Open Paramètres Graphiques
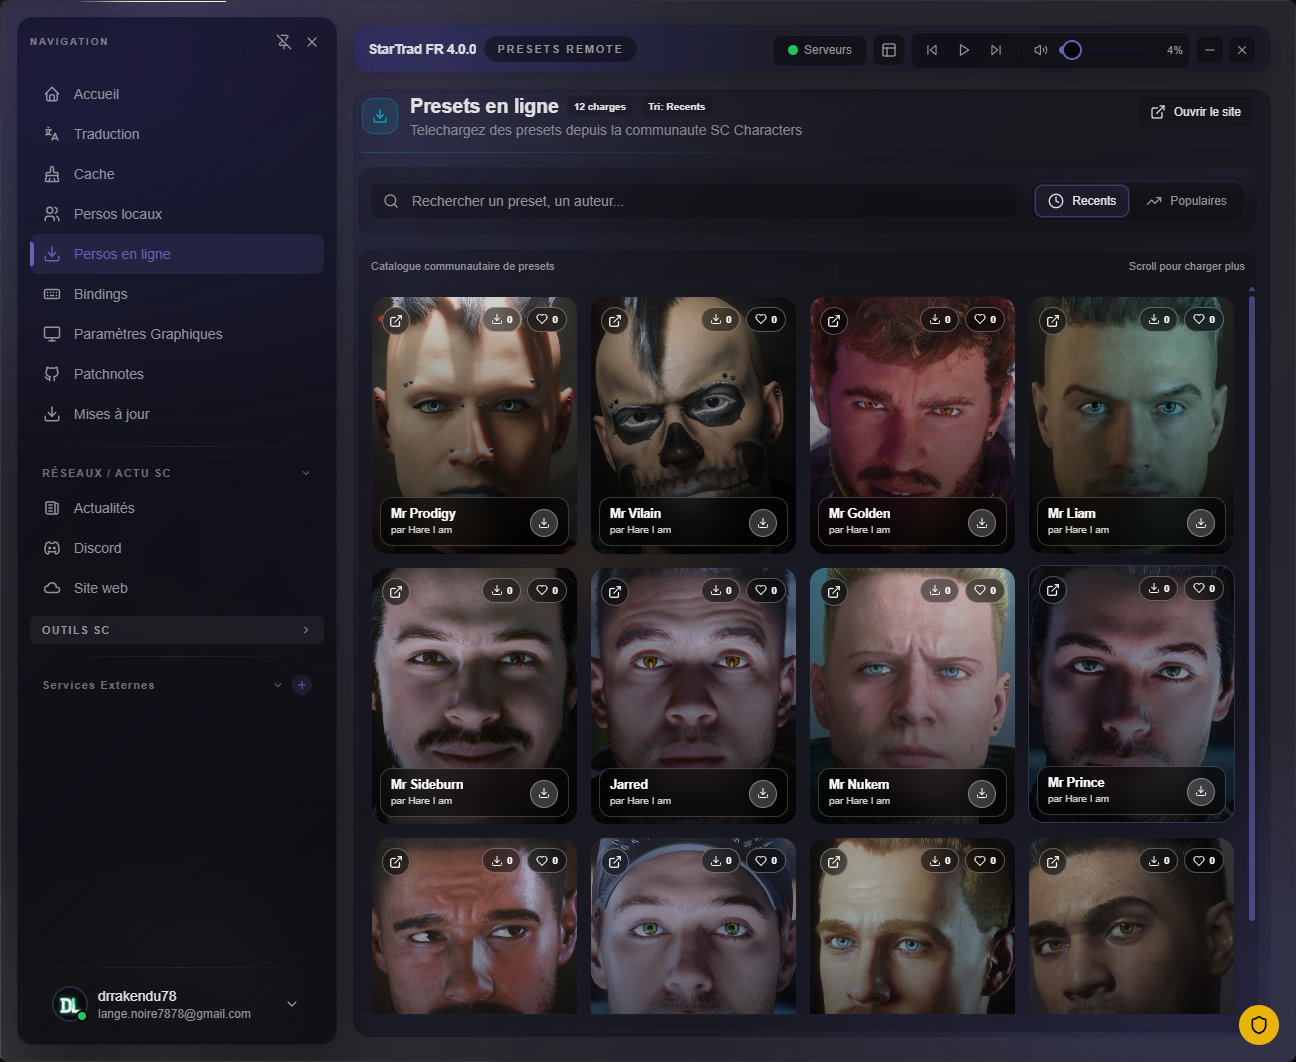Image resolution: width=1296 pixels, height=1062 pixels. tap(147, 333)
